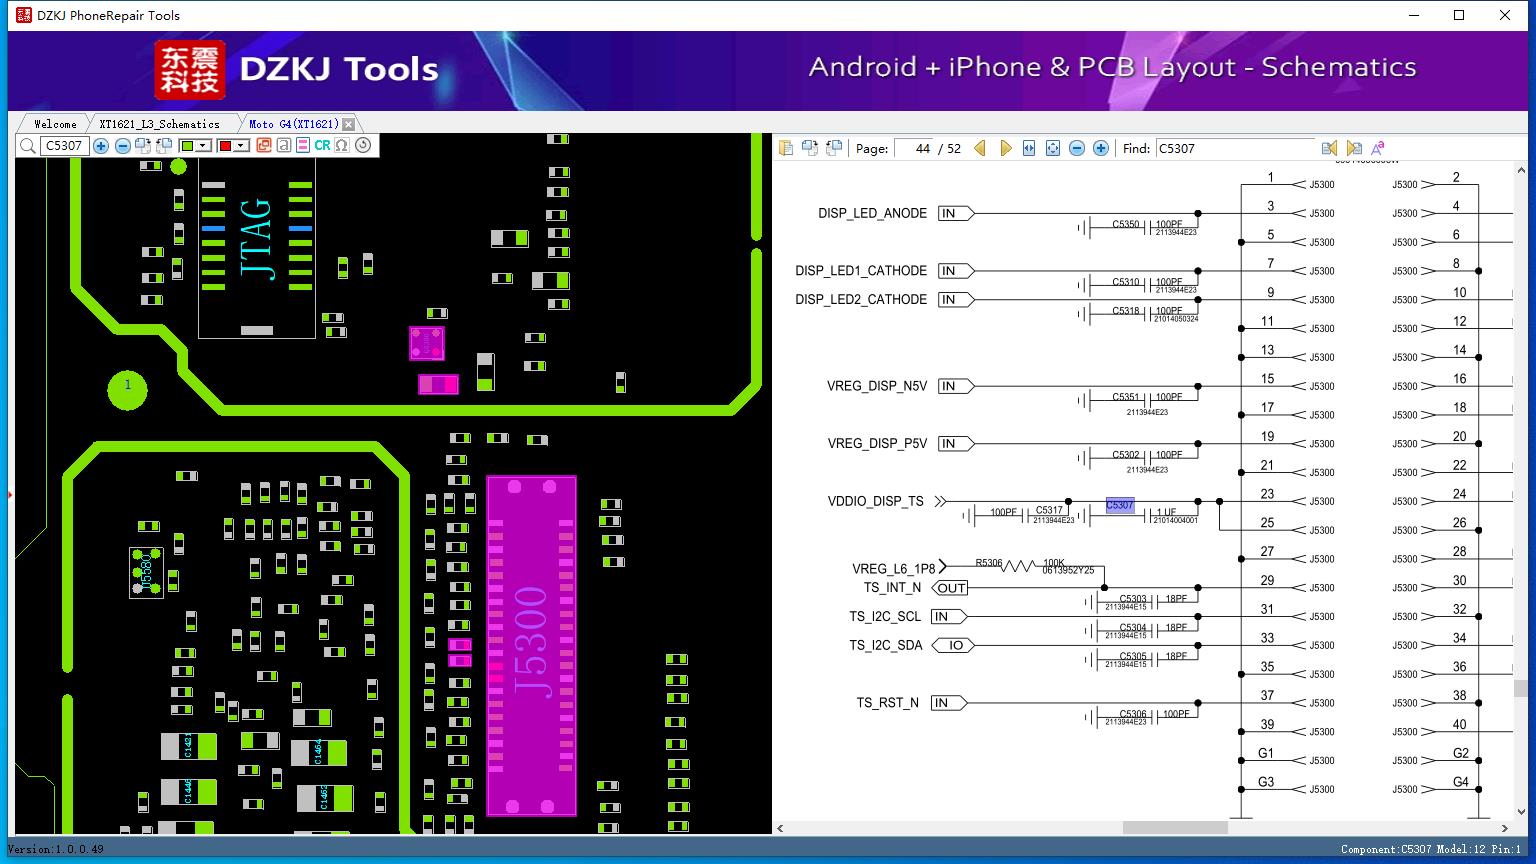The height and width of the screenshot is (864, 1536).
Task: Click the schematic Find text field
Action: coord(1236,148)
